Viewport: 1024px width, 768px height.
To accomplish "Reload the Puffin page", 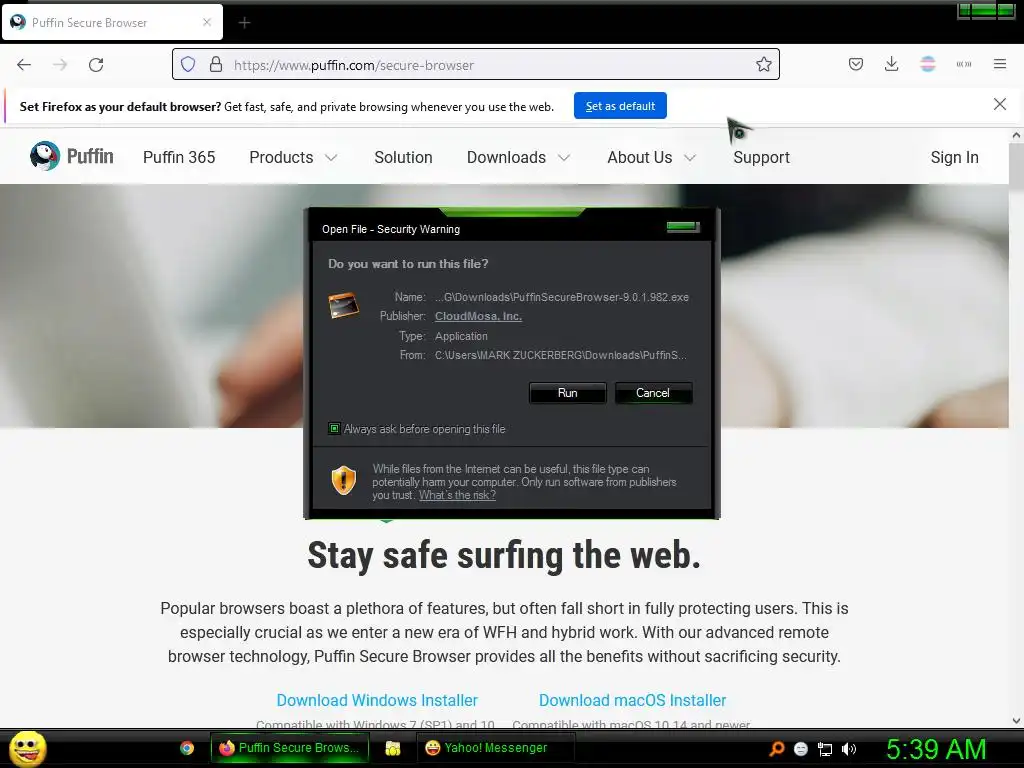I will tap(96, 65).
